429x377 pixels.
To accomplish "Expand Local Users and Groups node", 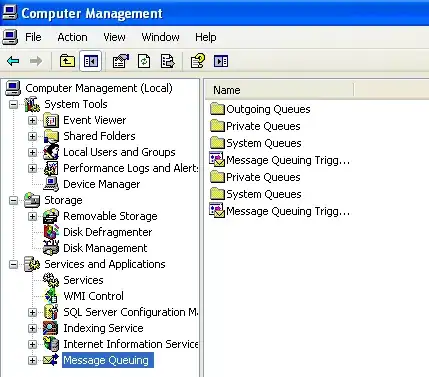I will [32, 152].
